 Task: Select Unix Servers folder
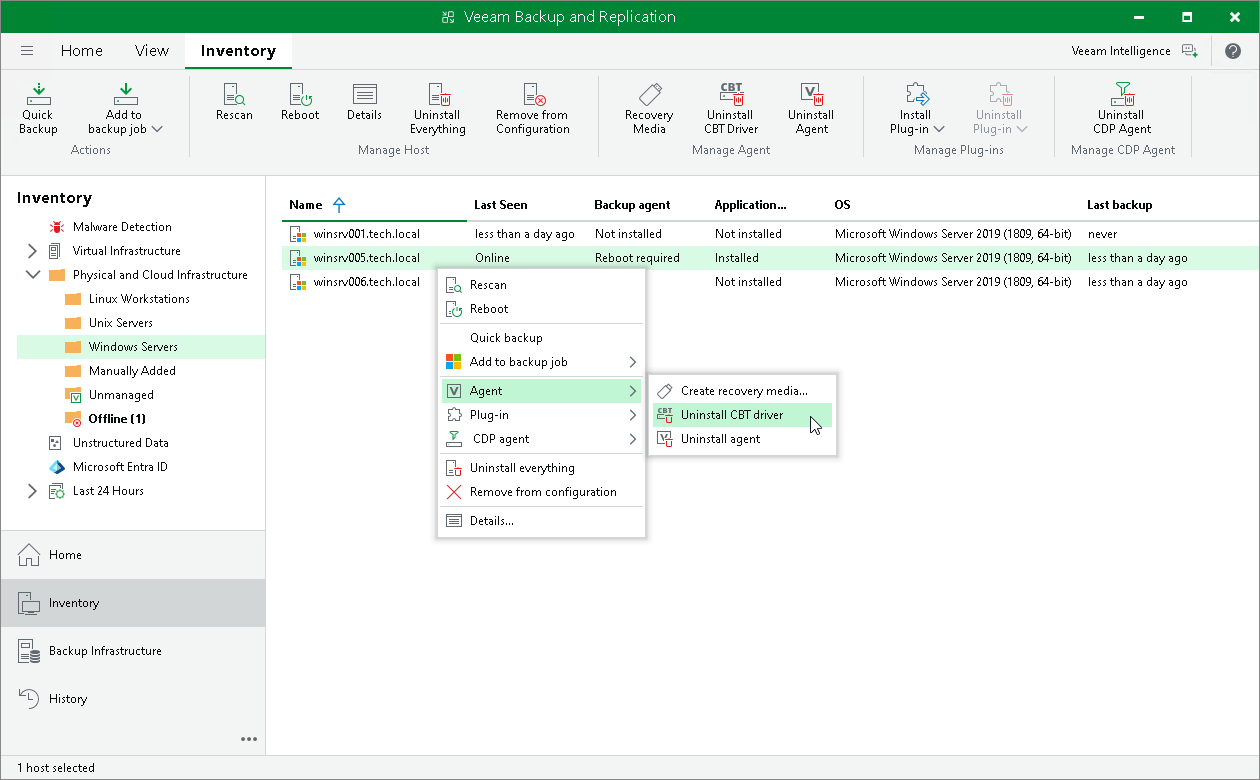[x=120, y=323]
